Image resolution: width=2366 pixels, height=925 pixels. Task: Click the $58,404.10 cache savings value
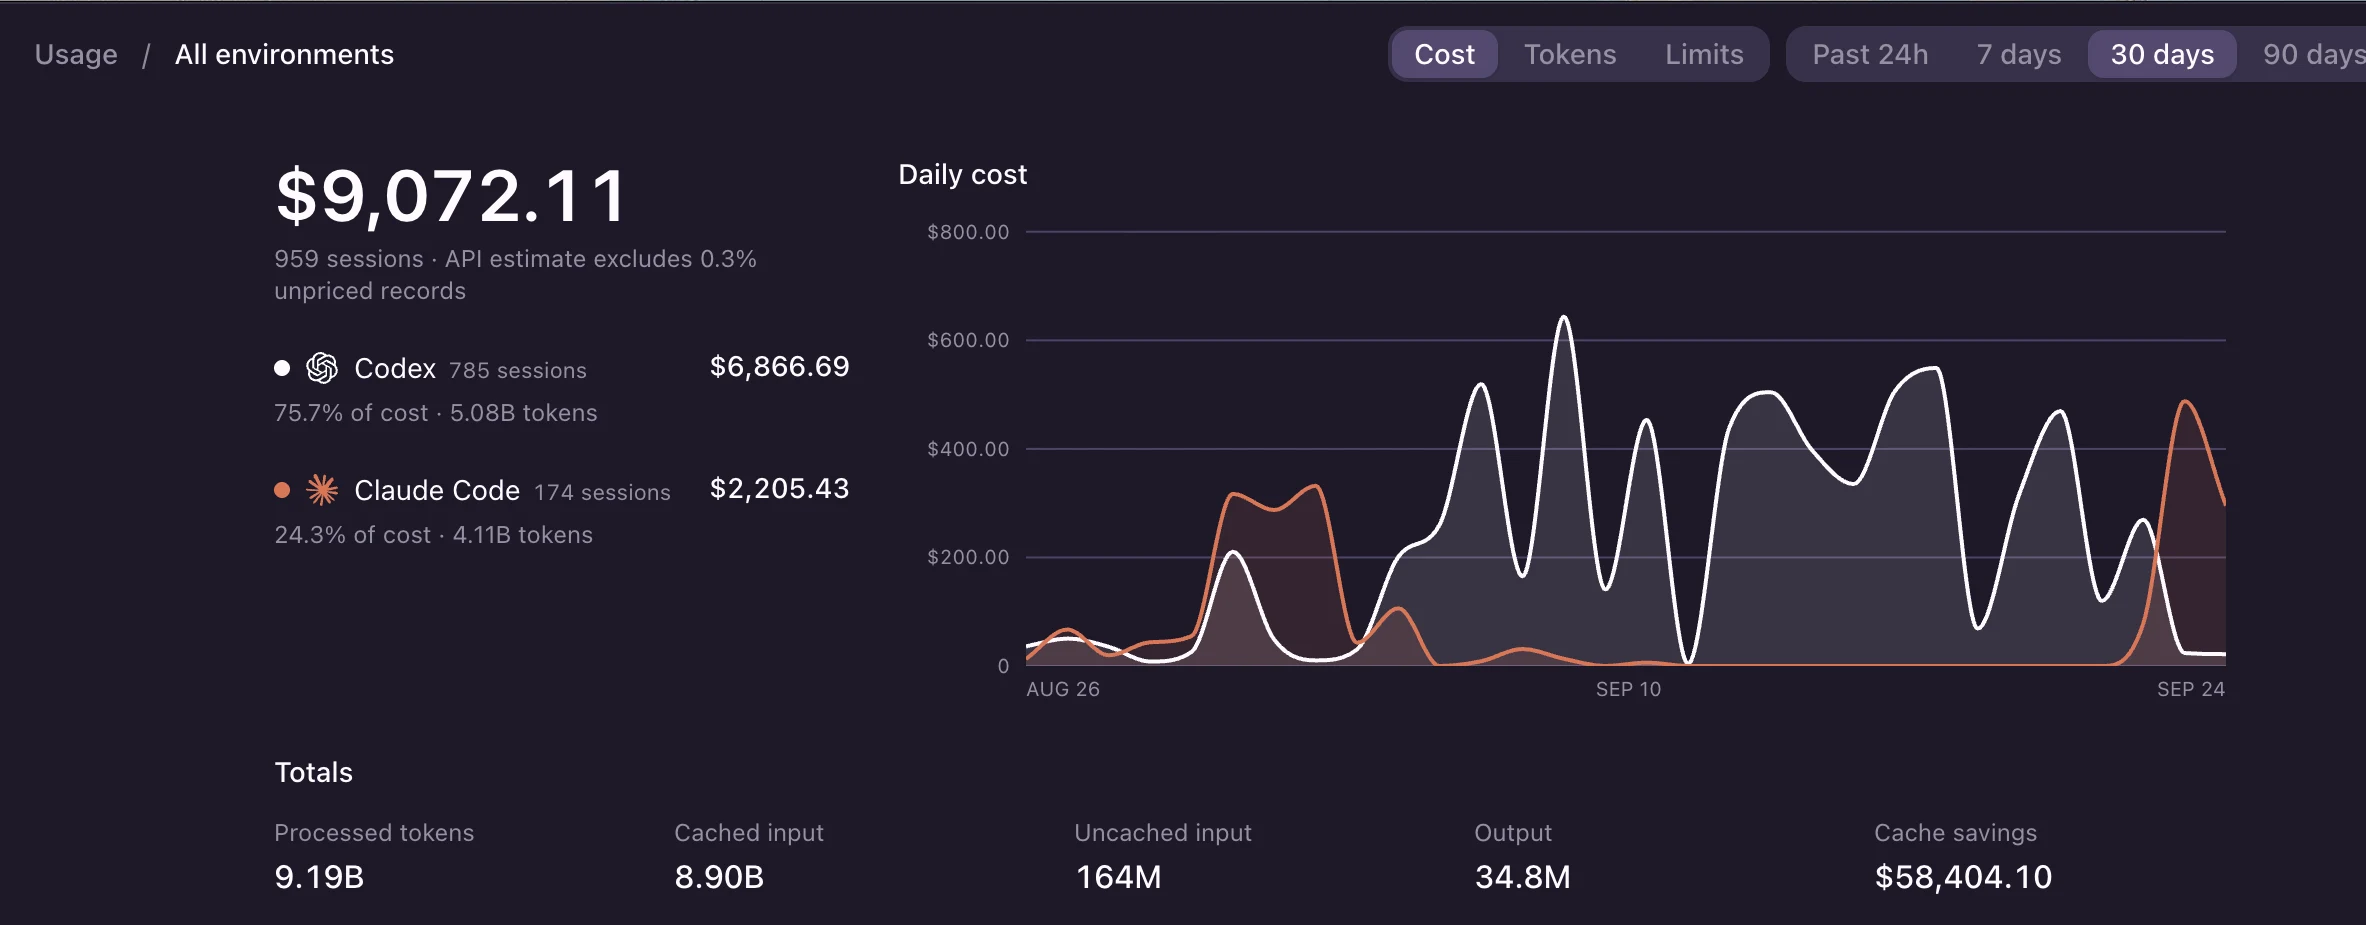tap(1963, 877)
